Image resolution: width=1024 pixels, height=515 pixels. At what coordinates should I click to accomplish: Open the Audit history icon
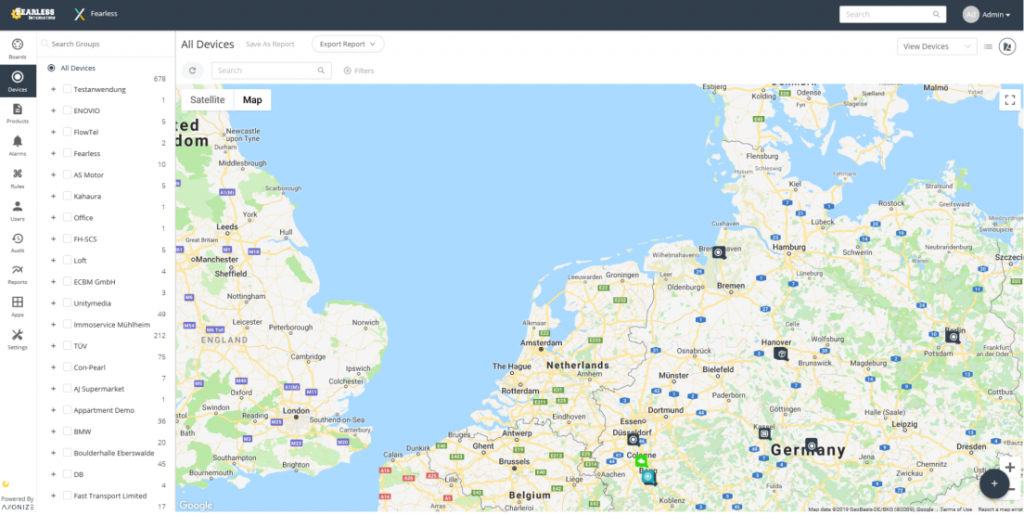coord(17,242)
